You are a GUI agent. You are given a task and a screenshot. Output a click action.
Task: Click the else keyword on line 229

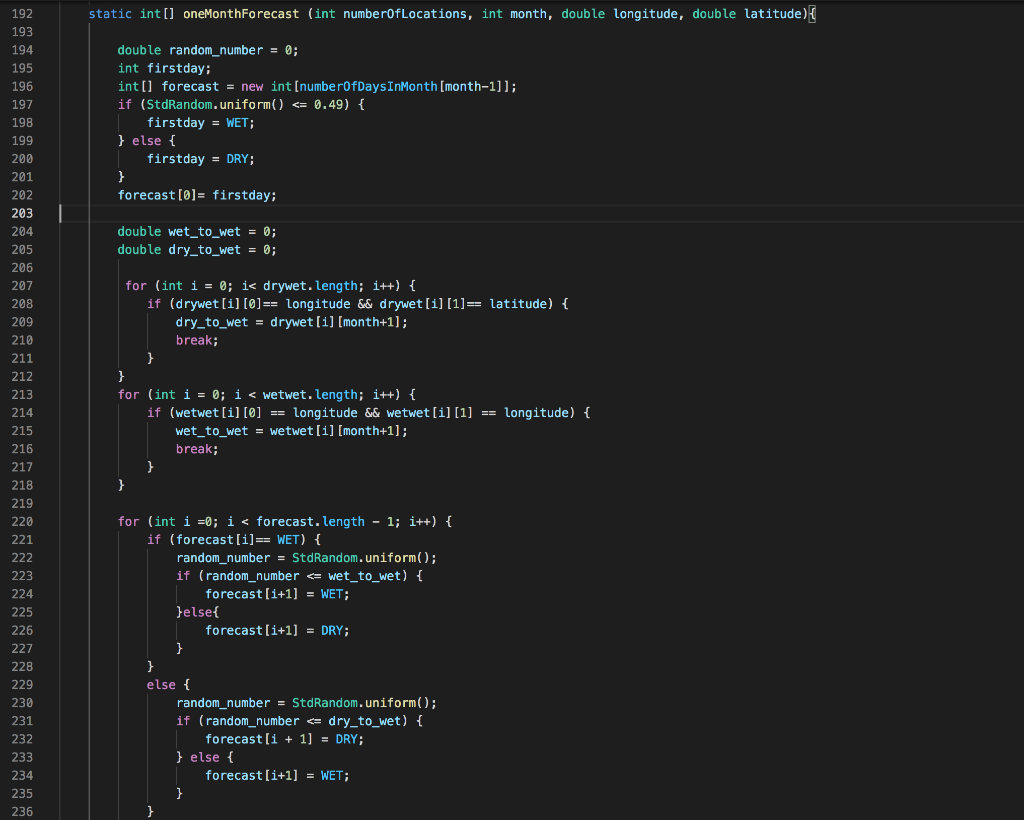pos(160,684)
